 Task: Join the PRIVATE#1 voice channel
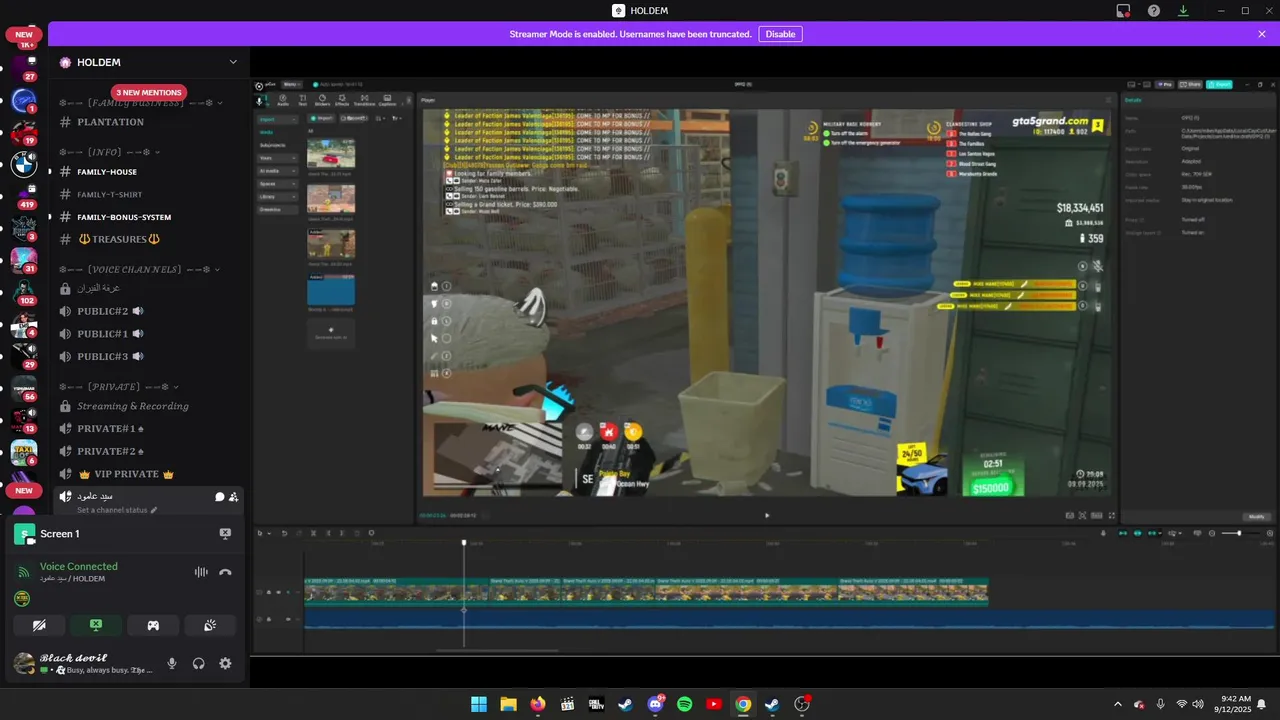tap(146, 428)
